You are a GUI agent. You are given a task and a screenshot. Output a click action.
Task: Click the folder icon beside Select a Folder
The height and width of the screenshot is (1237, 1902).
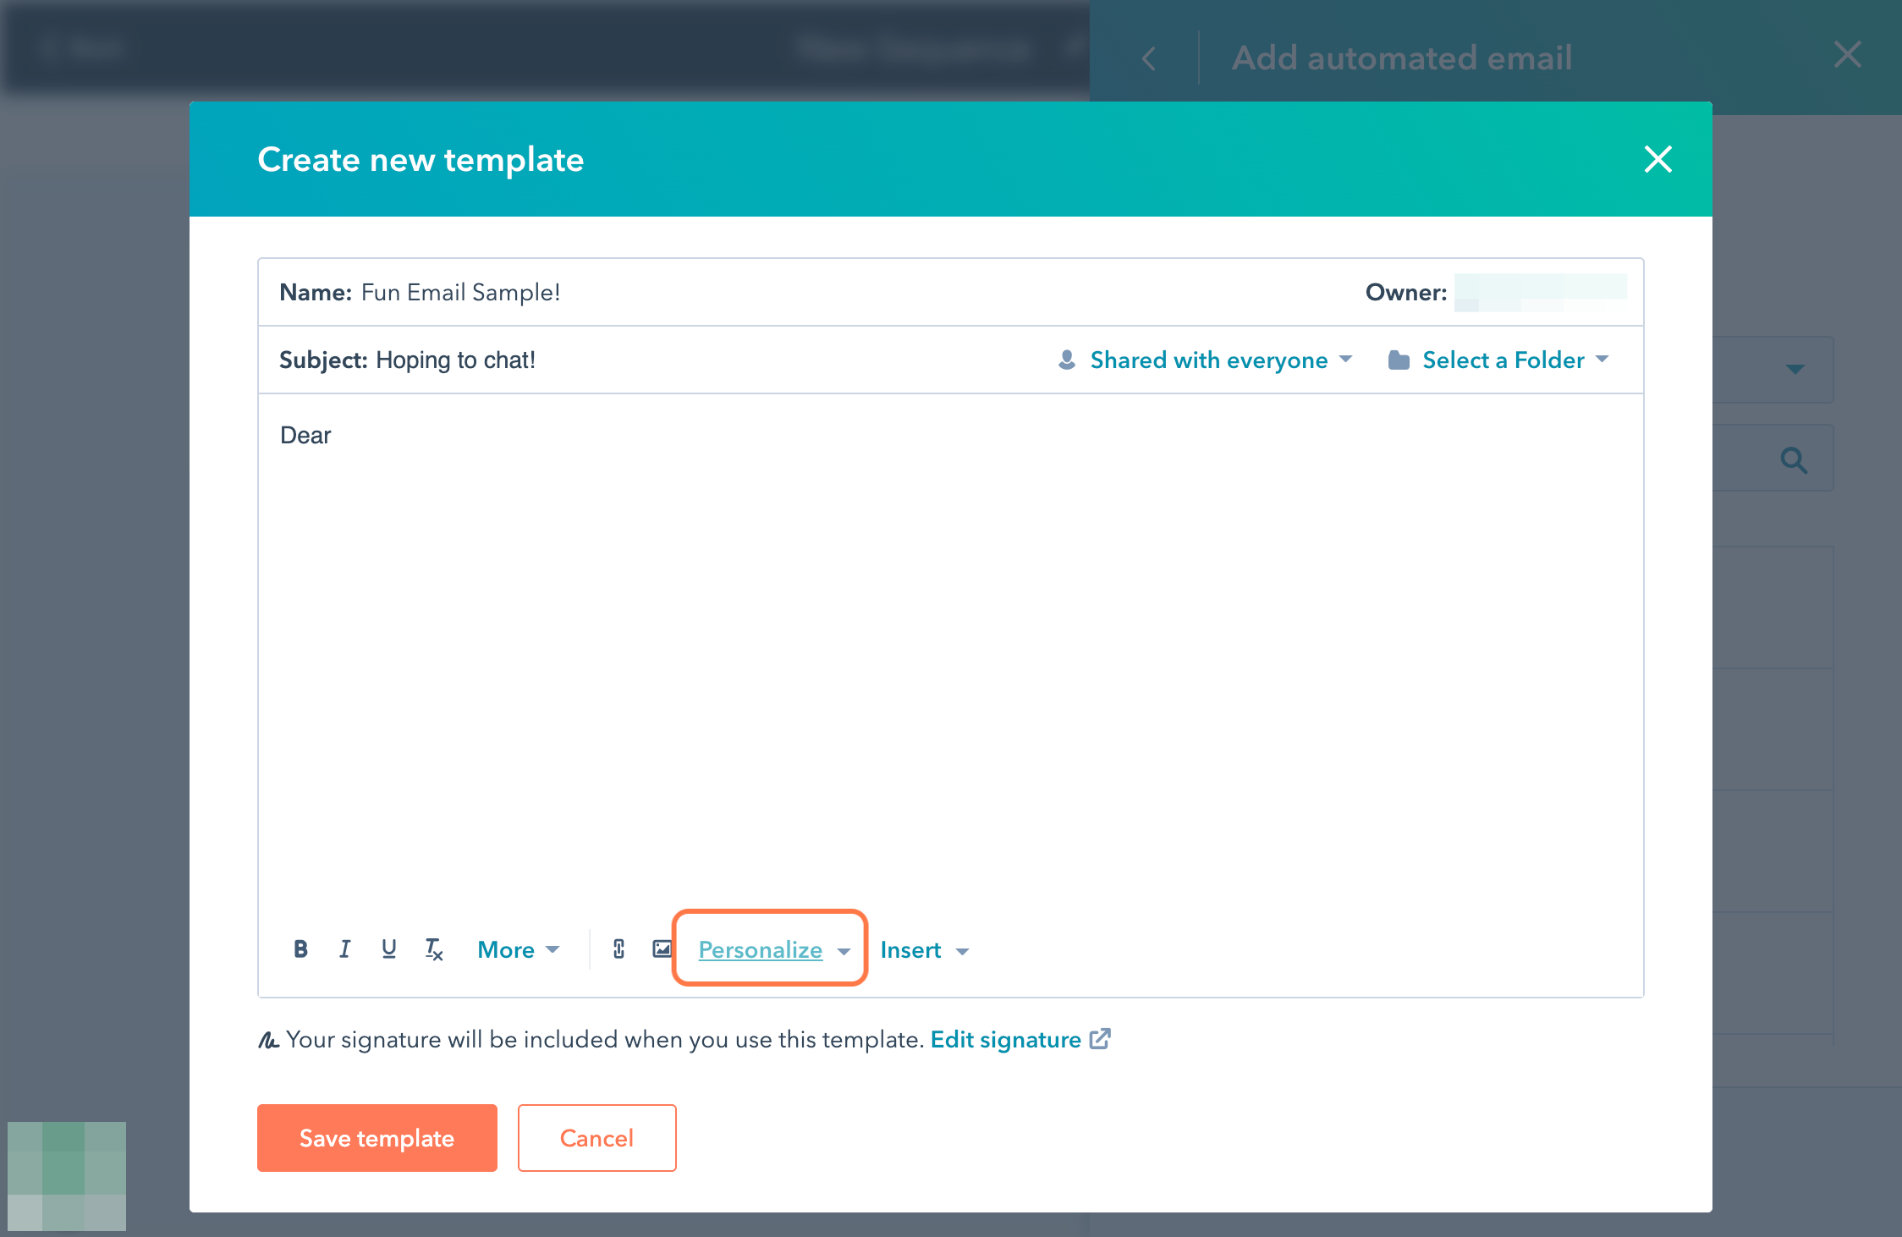1399,360
